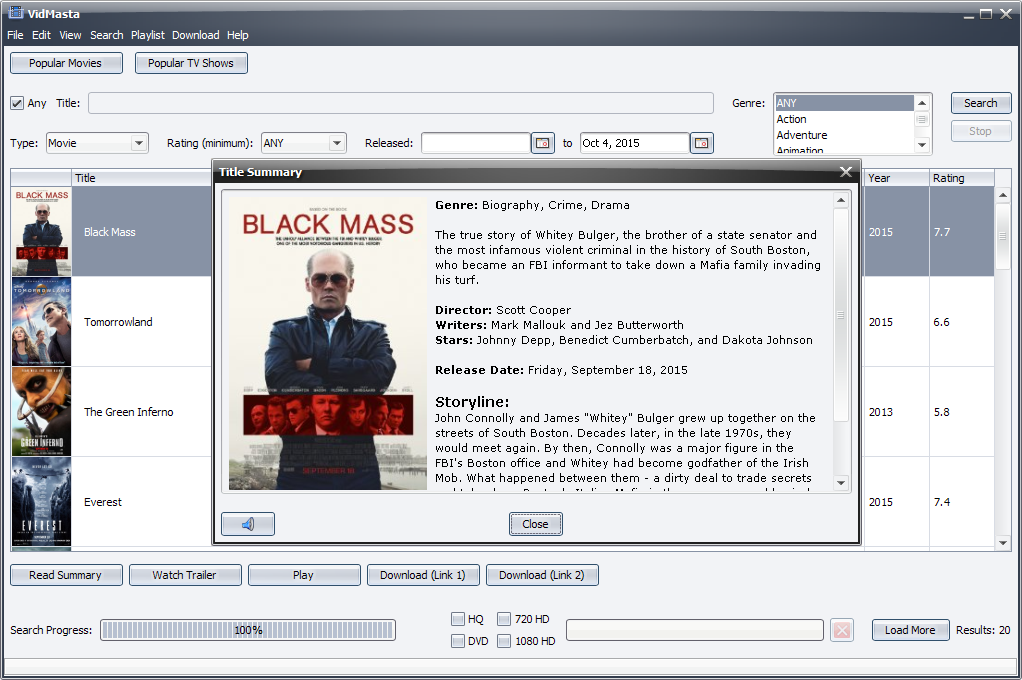Screen dimensions: 1022x680
Task: Enable the 1080 HD checkbox
Action: [504, 641]
